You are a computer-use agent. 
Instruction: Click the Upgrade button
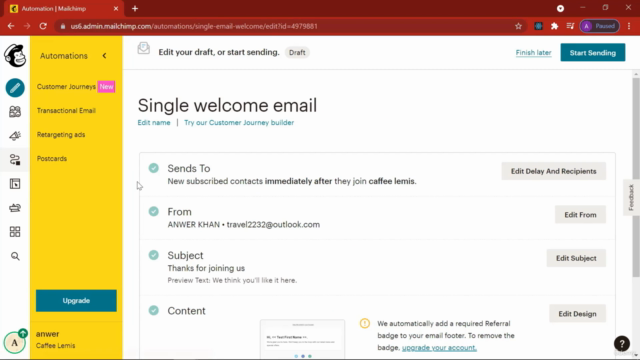pos(76,301)
